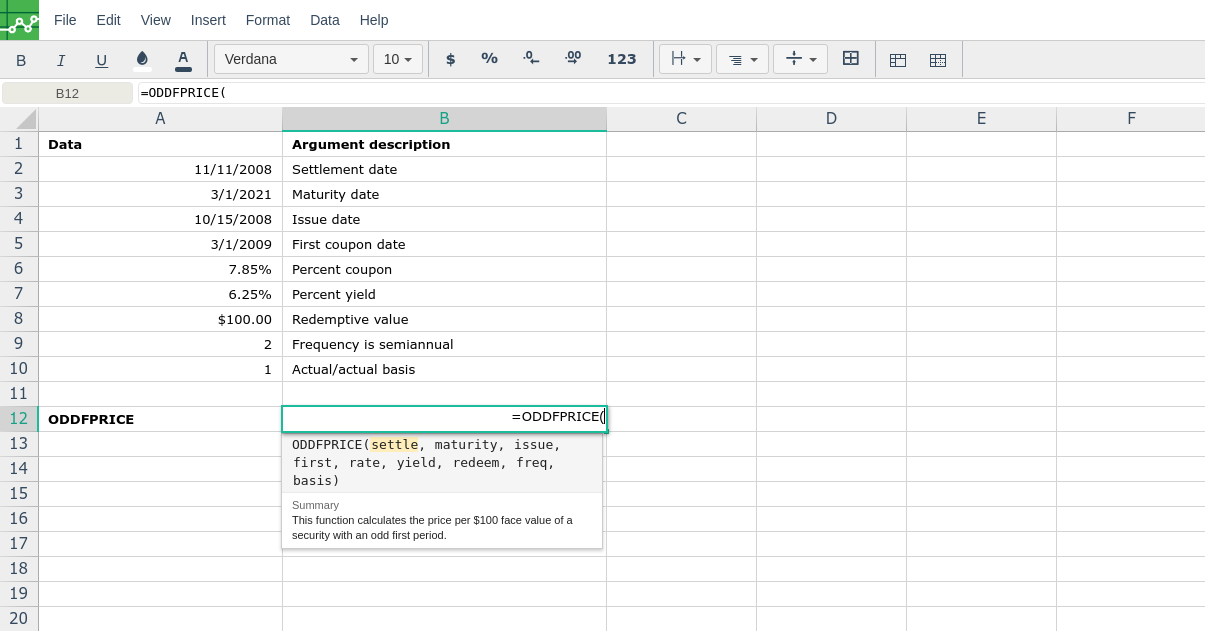Open the 123 number format options
The height and width of the screenshot is (631, 1205).
tap(621, 59)
